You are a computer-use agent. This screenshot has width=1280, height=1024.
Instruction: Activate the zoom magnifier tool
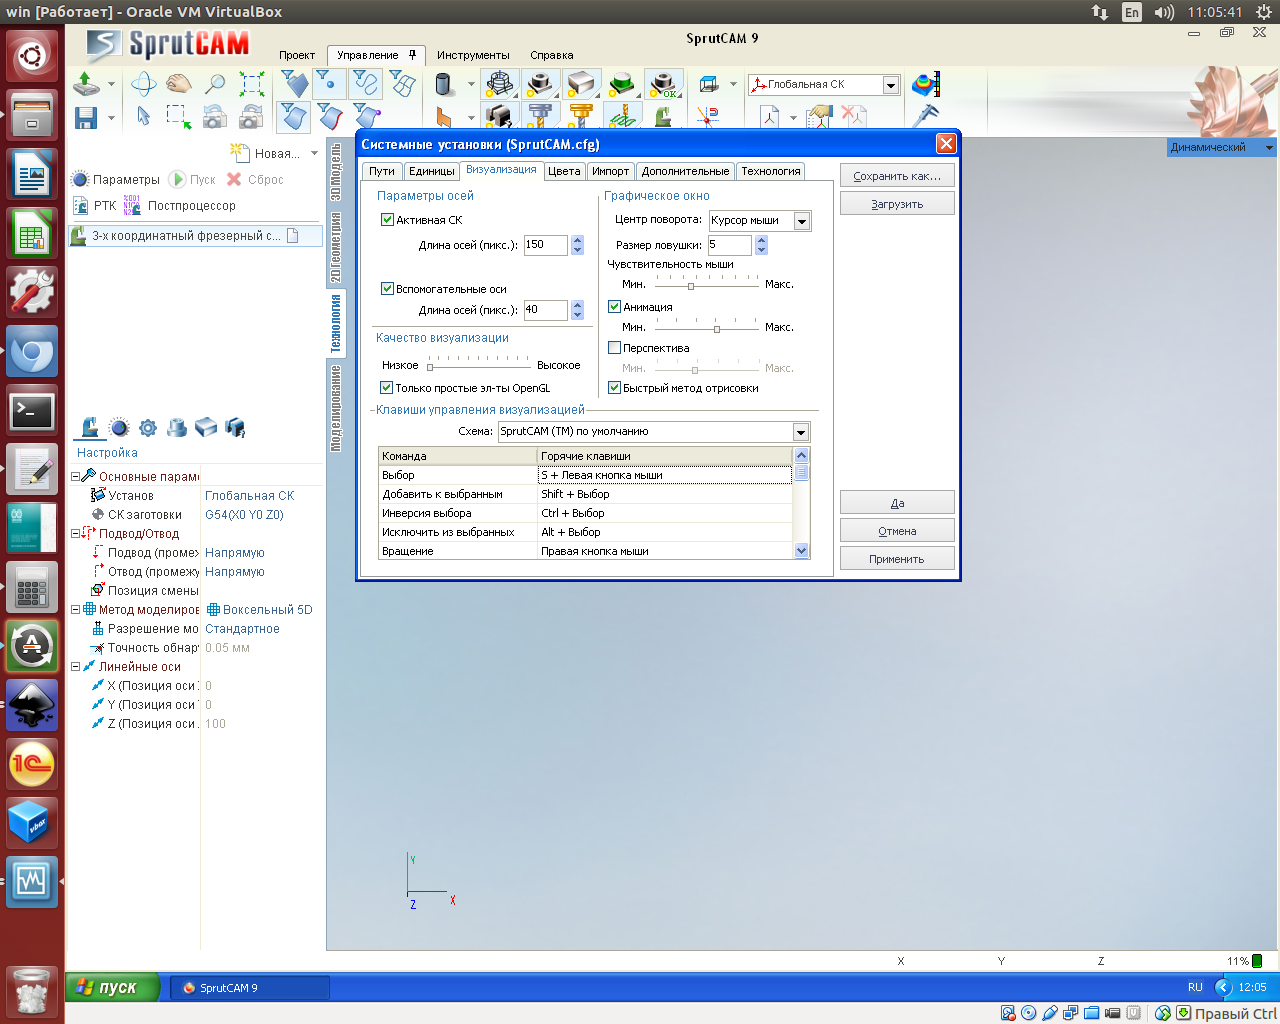point(215,84)
